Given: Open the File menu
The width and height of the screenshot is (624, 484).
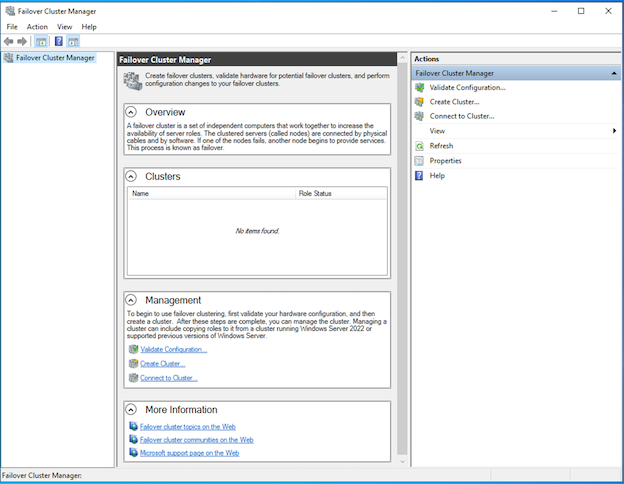Looking at the screenshot, I should (12, 27).
